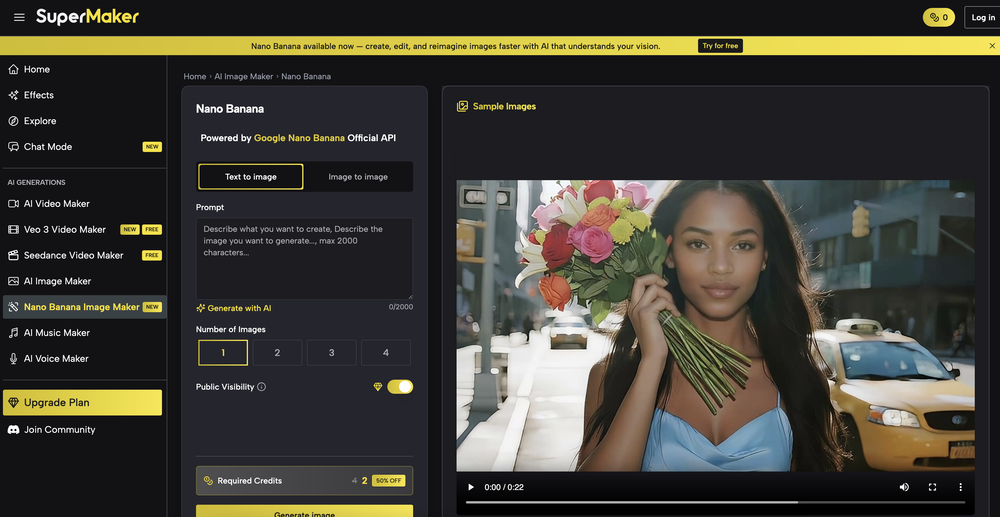
Task: Click into the Prompt text area
Action: click(x=304, y=258)
